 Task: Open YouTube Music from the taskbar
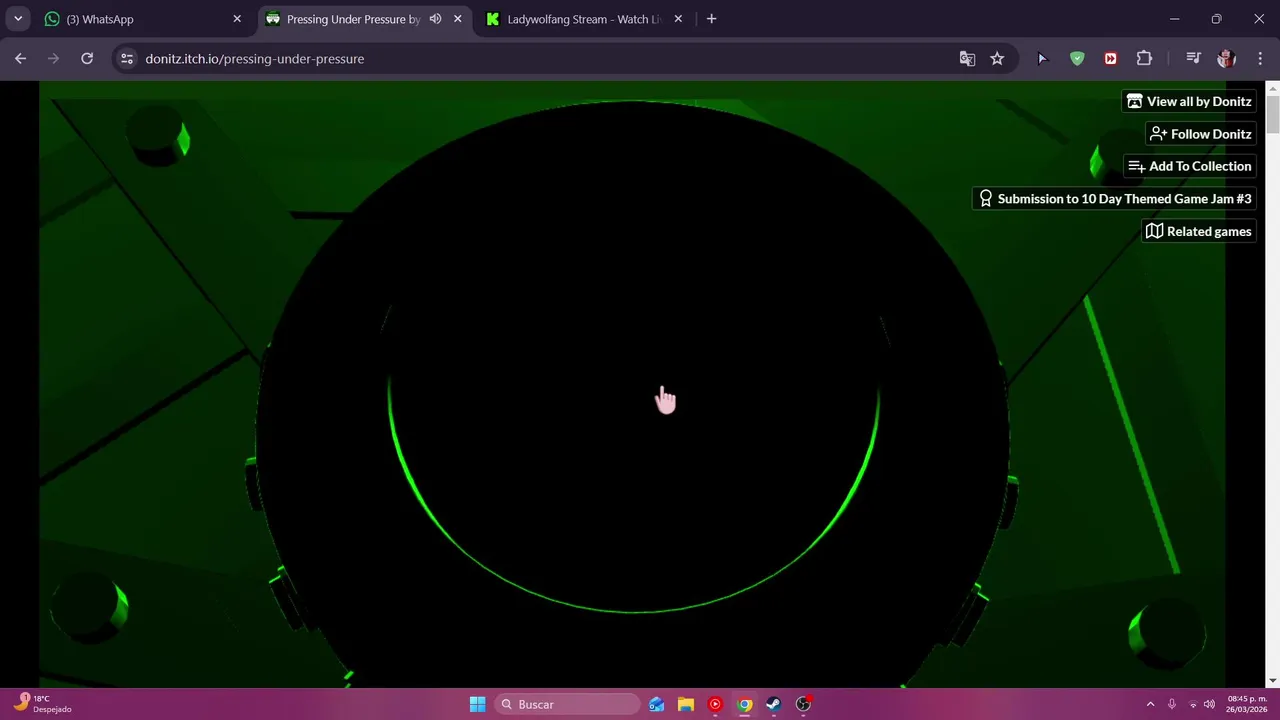point(715,704)
